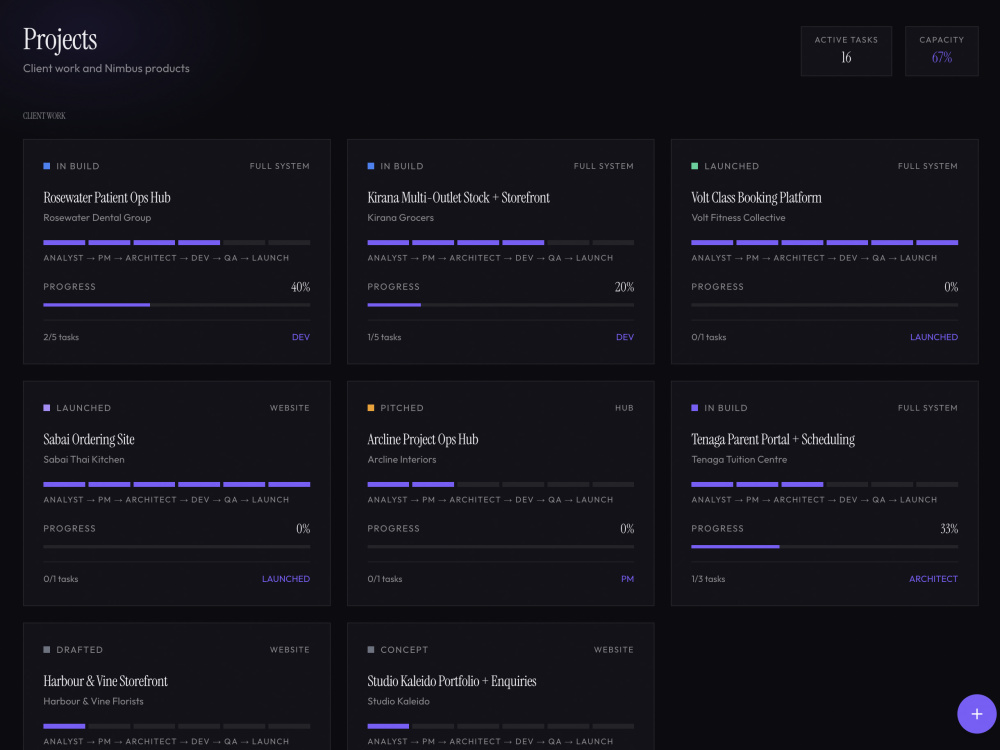Click the DEV stage label on Kirana card

(625, 337)
